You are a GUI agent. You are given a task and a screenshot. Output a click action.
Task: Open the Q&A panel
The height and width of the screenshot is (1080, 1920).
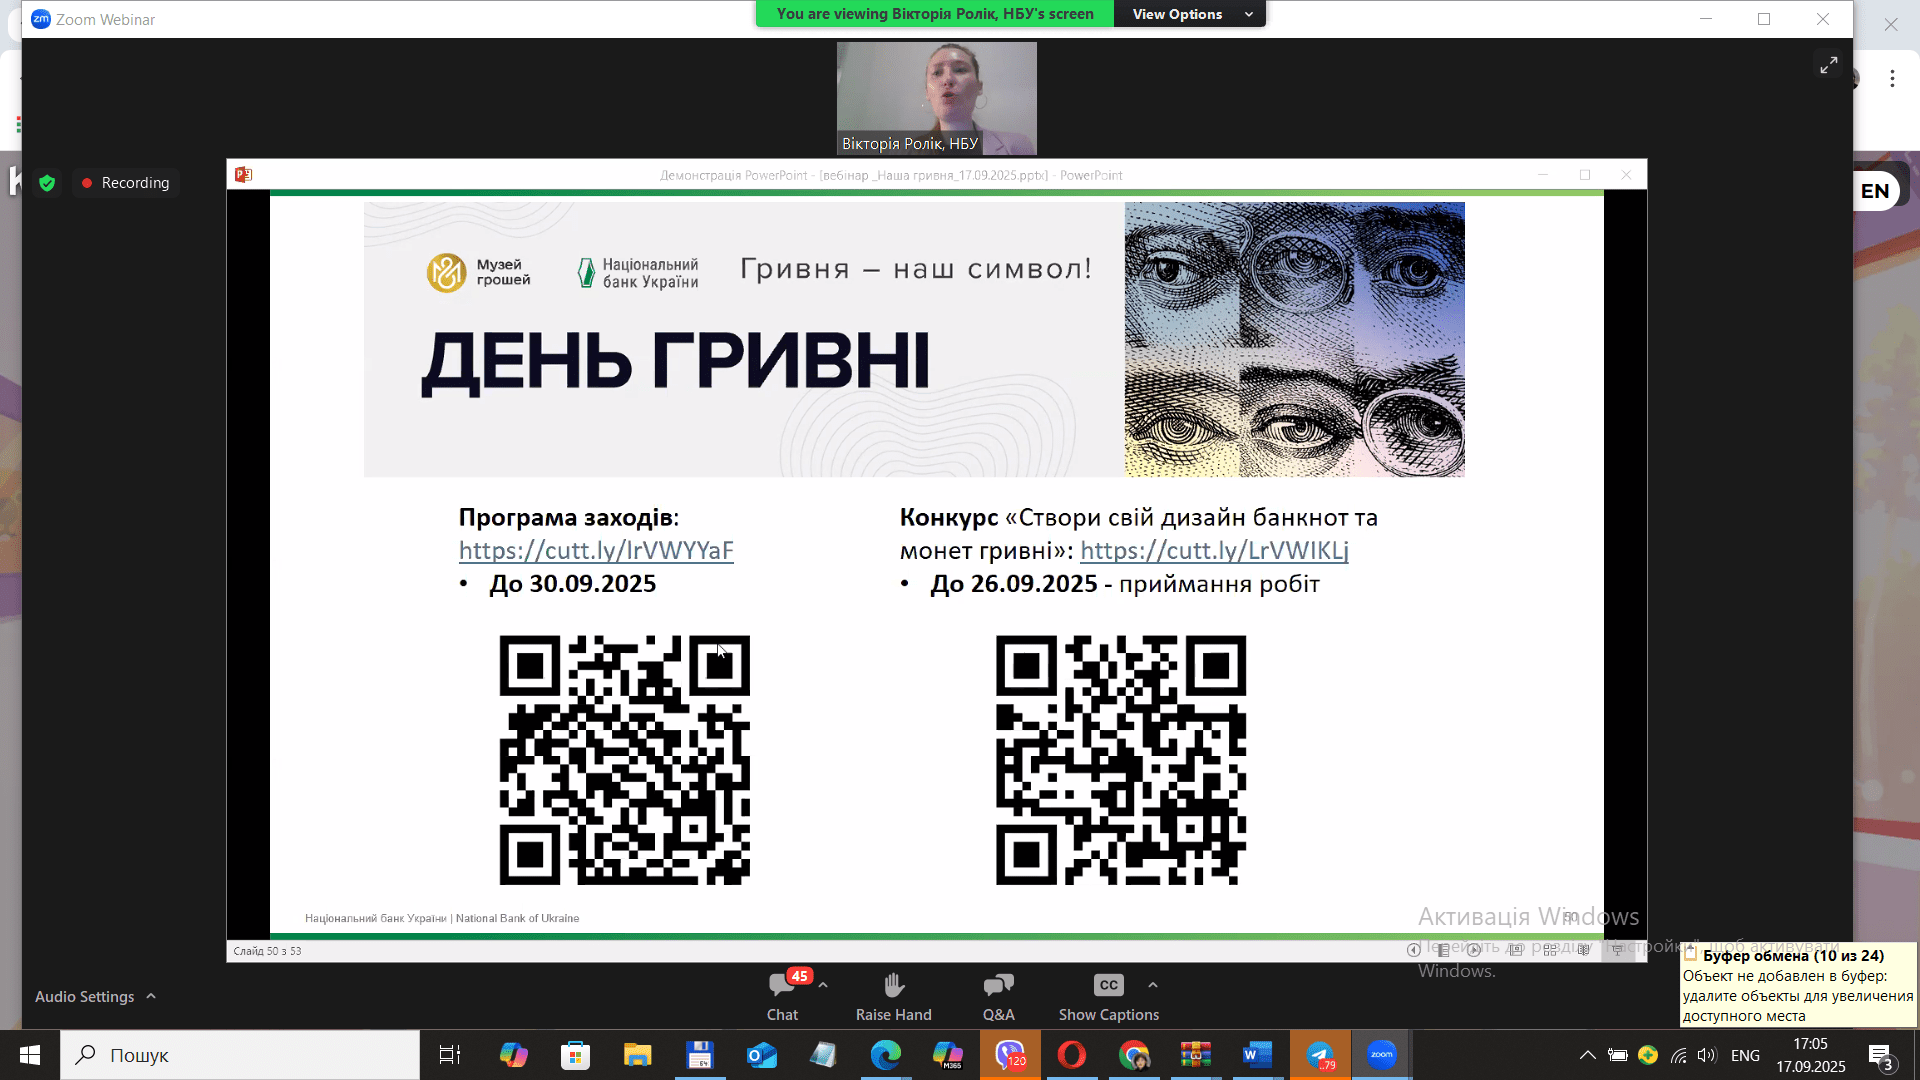coord(998,996)
